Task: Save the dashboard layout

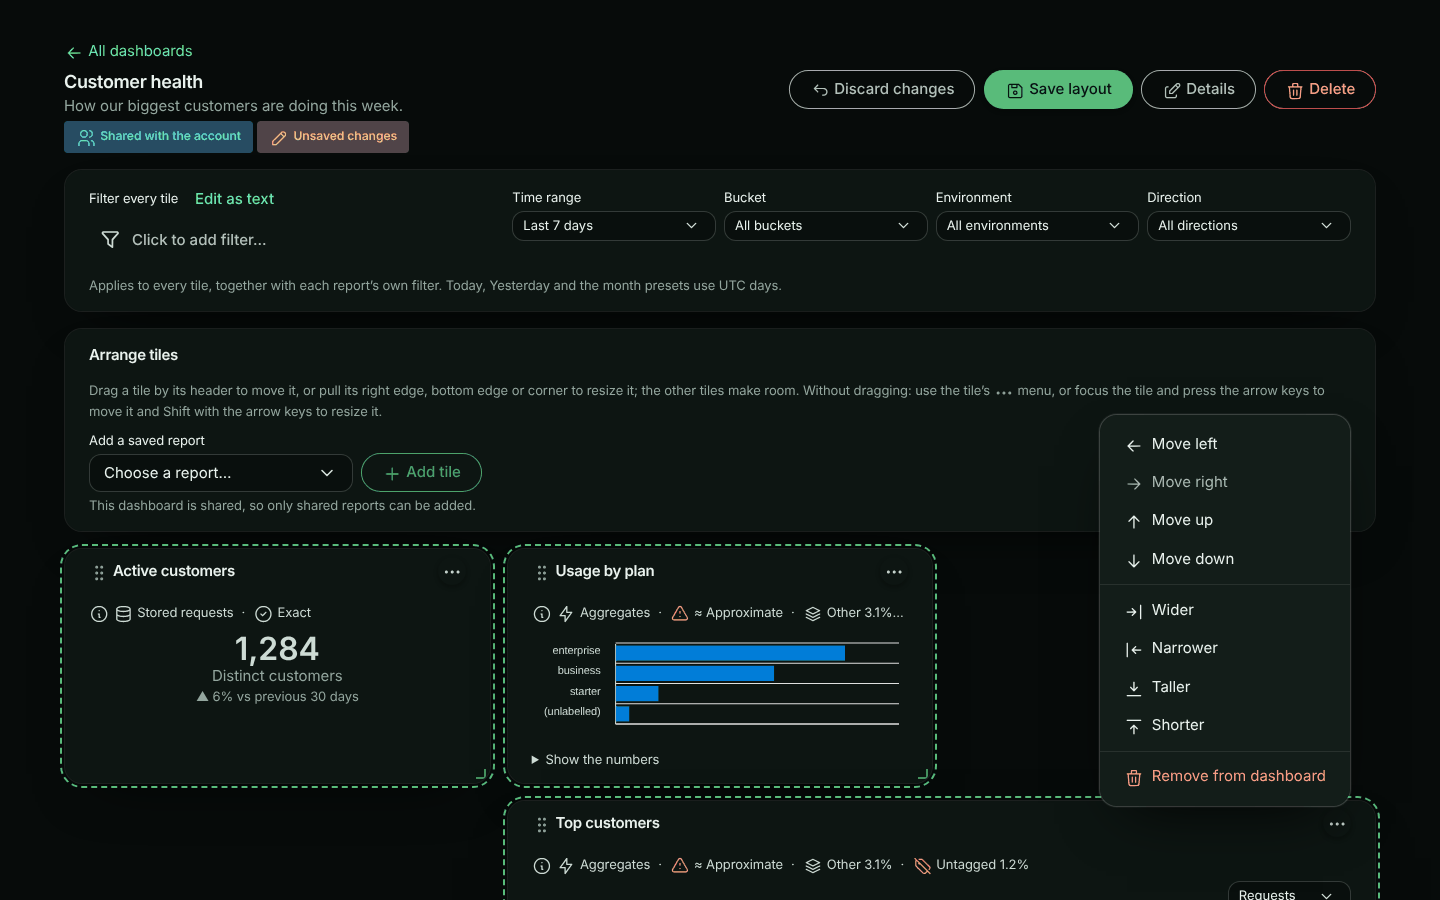Action: 1058,90
